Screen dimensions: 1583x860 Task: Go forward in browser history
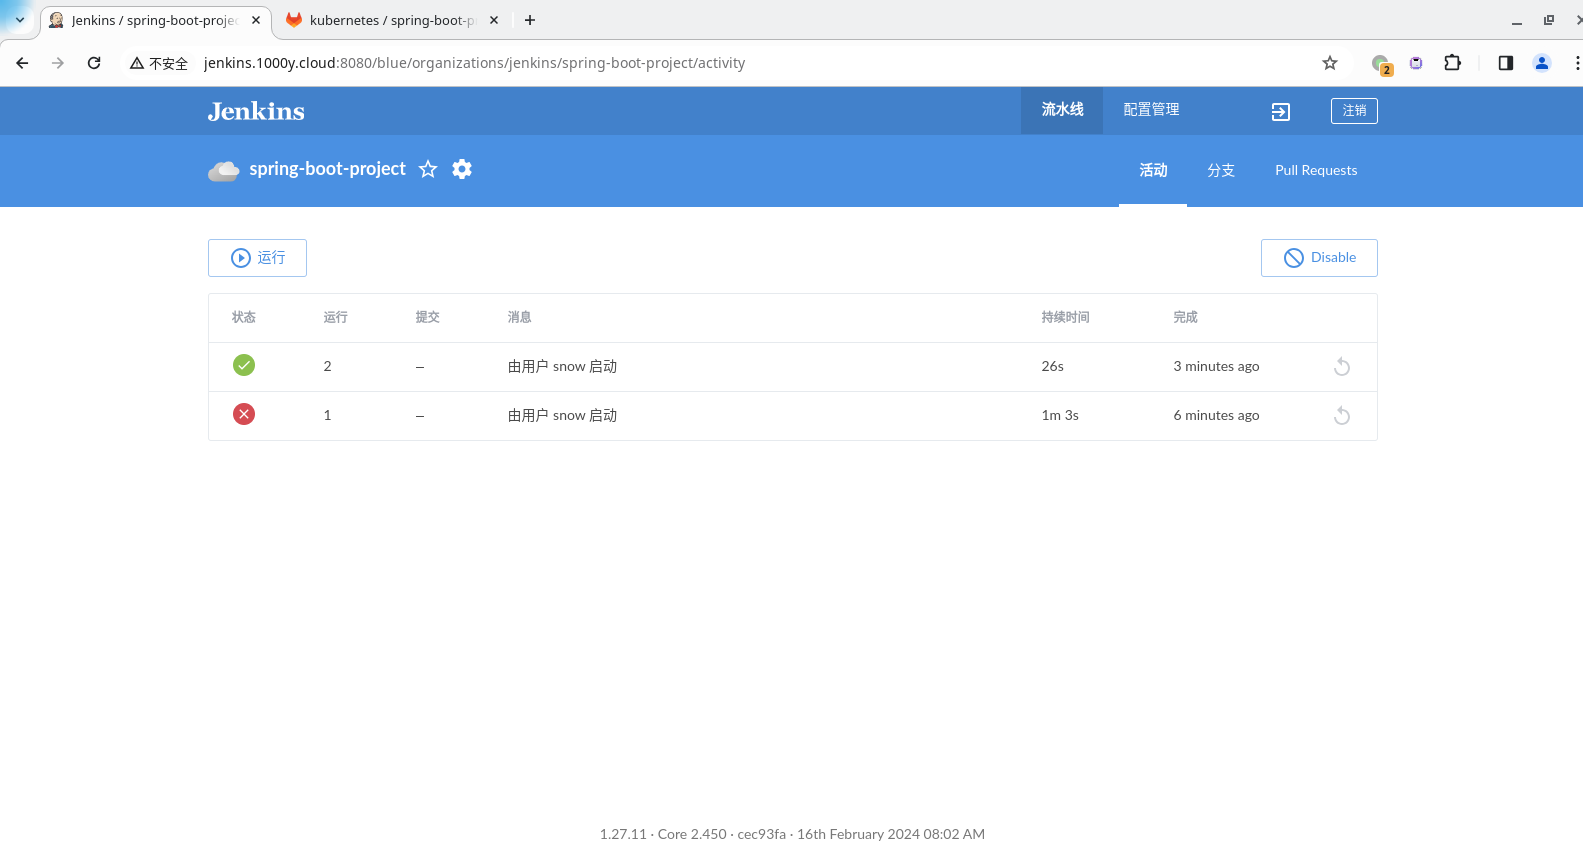(58, 63)
